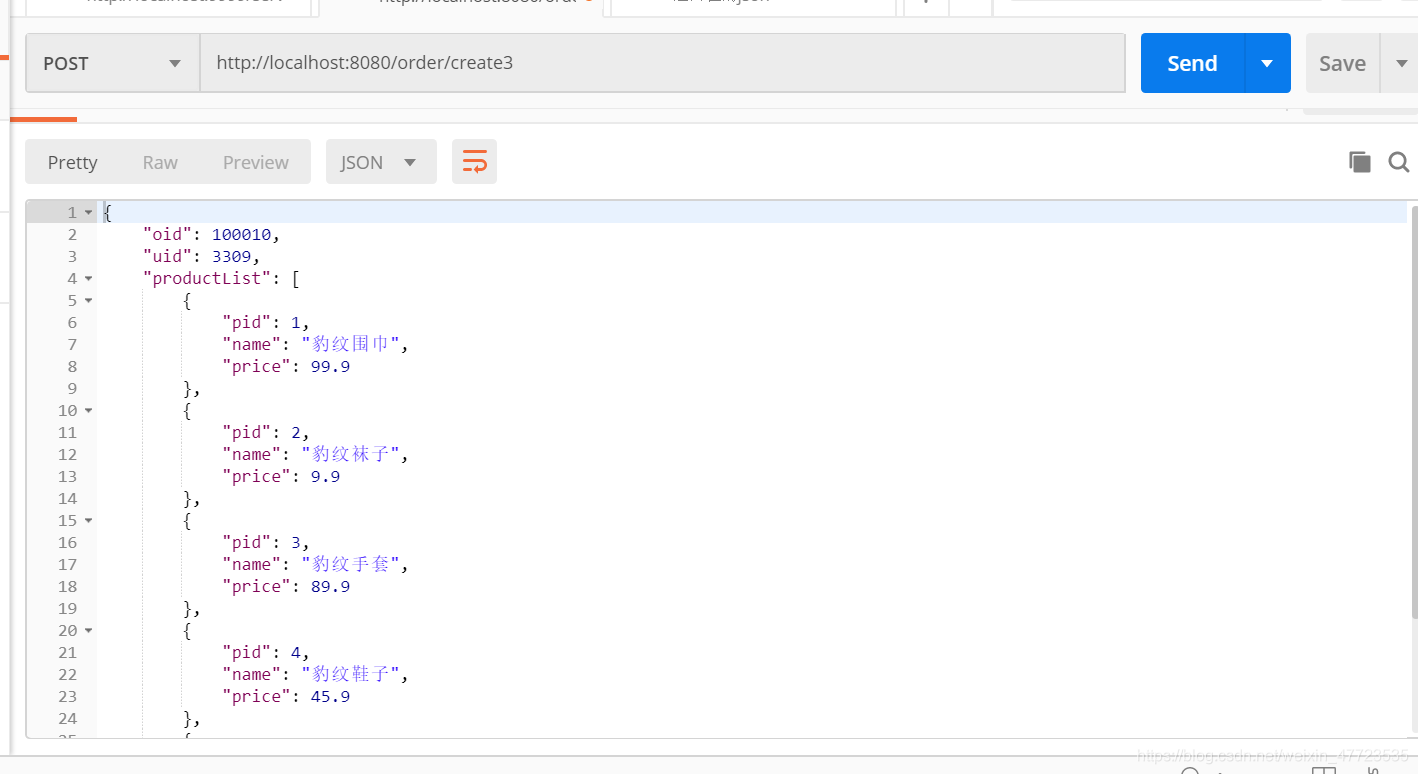The width and height of the screenshot is (1418, 774).
Task: Click the price value 89.9
Action: (x=330, y=587)
